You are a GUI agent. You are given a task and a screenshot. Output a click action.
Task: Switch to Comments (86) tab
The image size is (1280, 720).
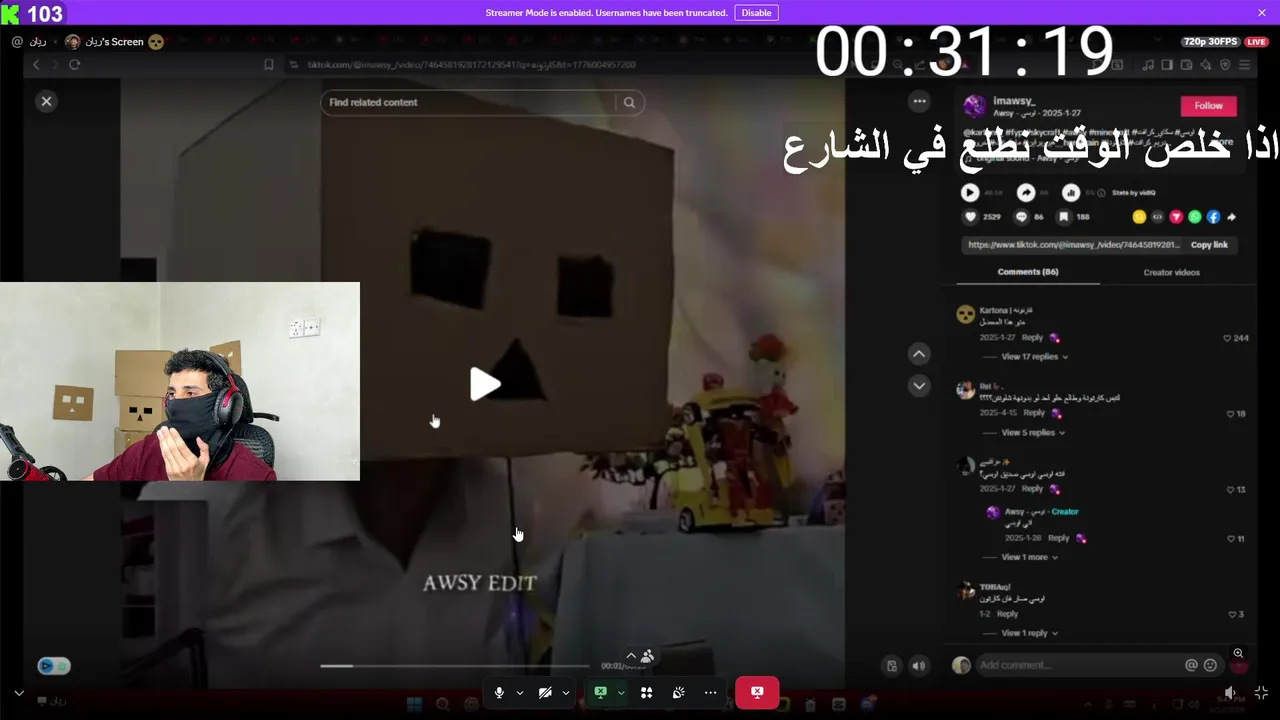pyautogui.click(x=1028, y=272)
